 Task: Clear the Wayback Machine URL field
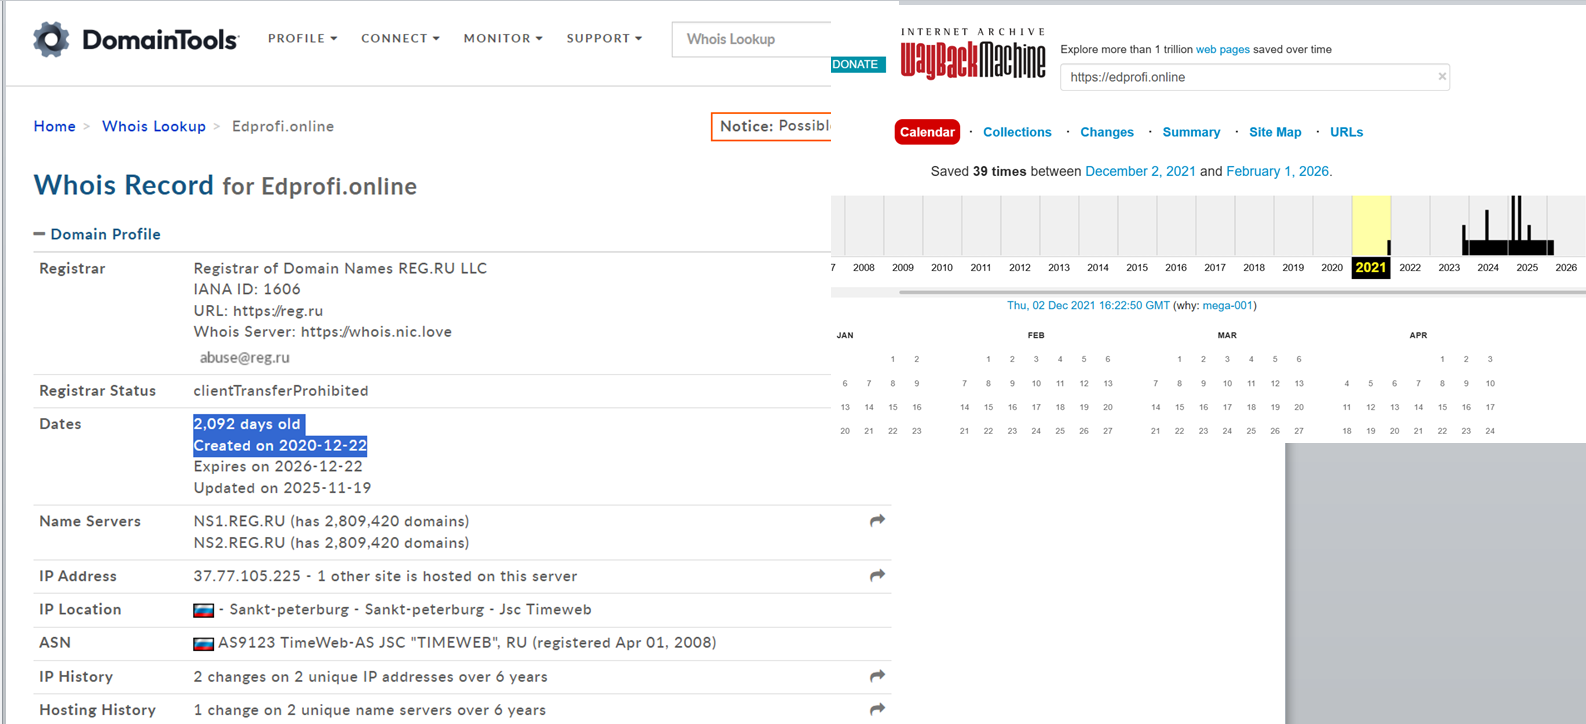(x=1441, y=76)
